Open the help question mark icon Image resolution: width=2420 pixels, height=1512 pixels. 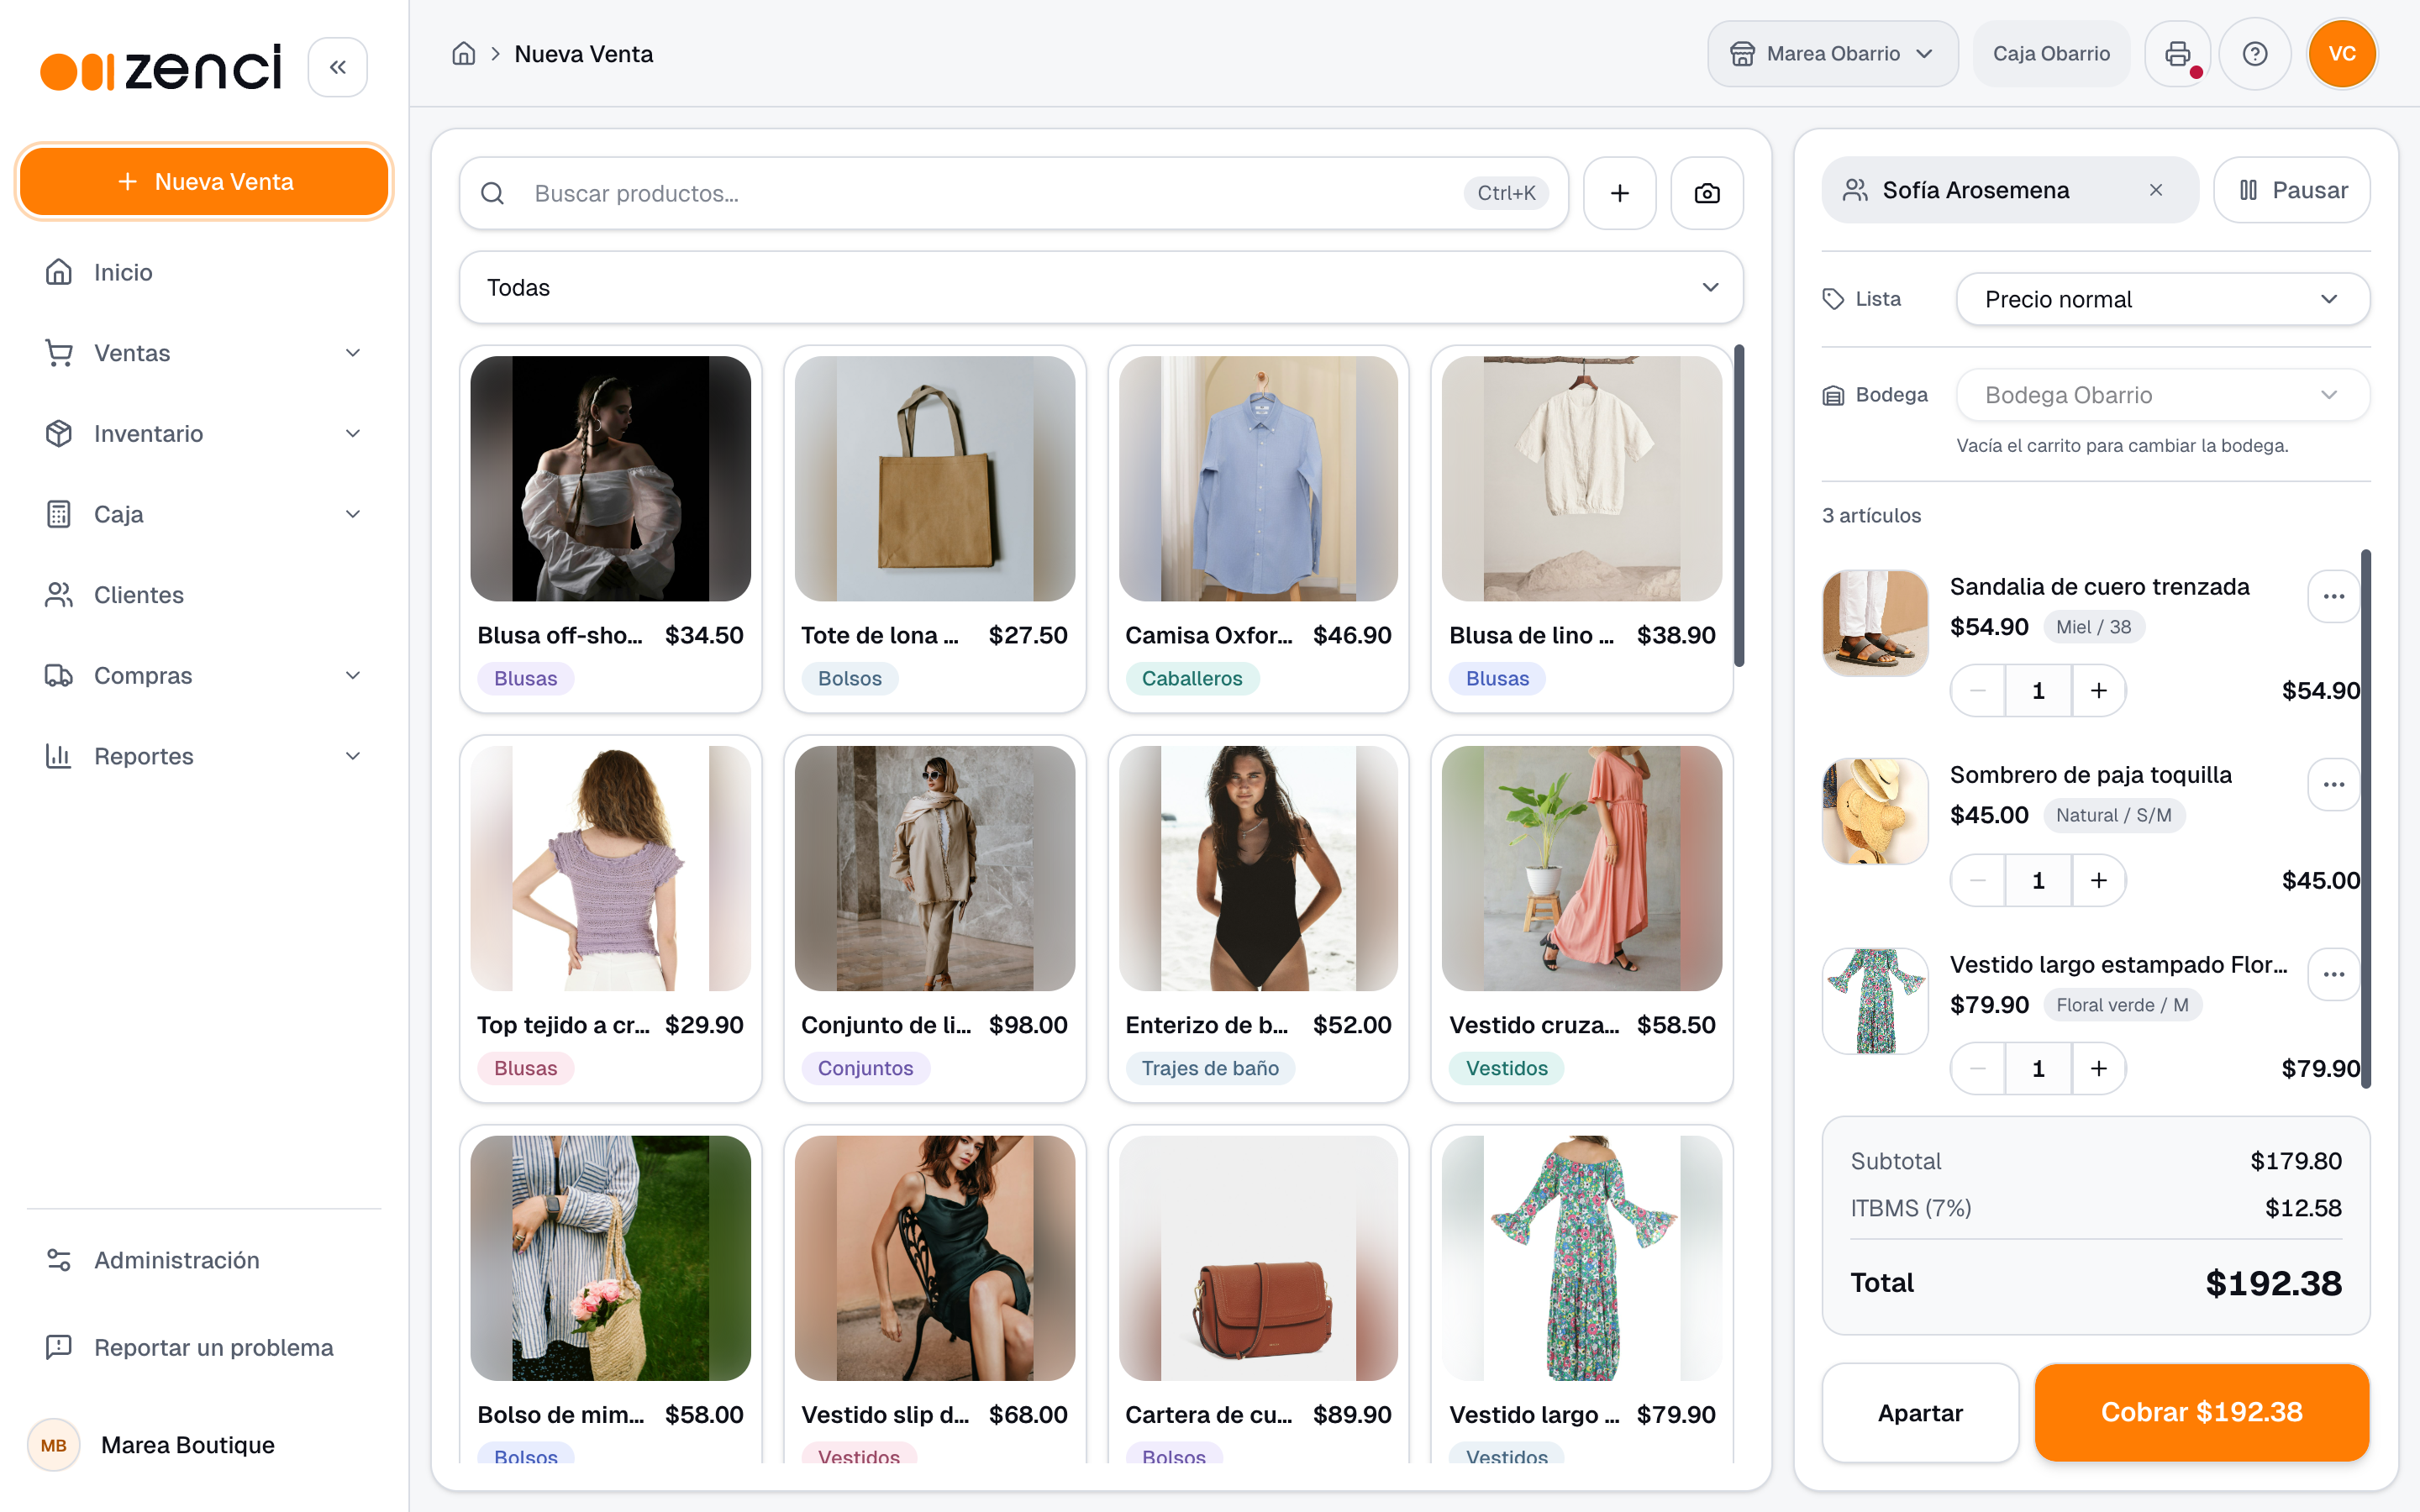(x=2254, y=54)
